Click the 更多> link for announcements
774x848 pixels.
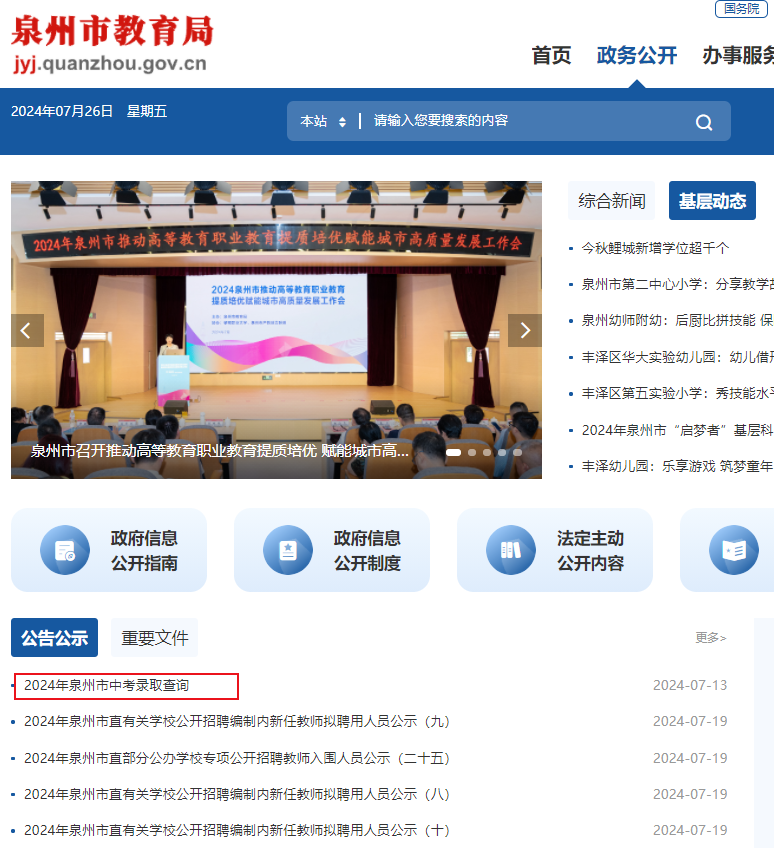pos(711,638)
